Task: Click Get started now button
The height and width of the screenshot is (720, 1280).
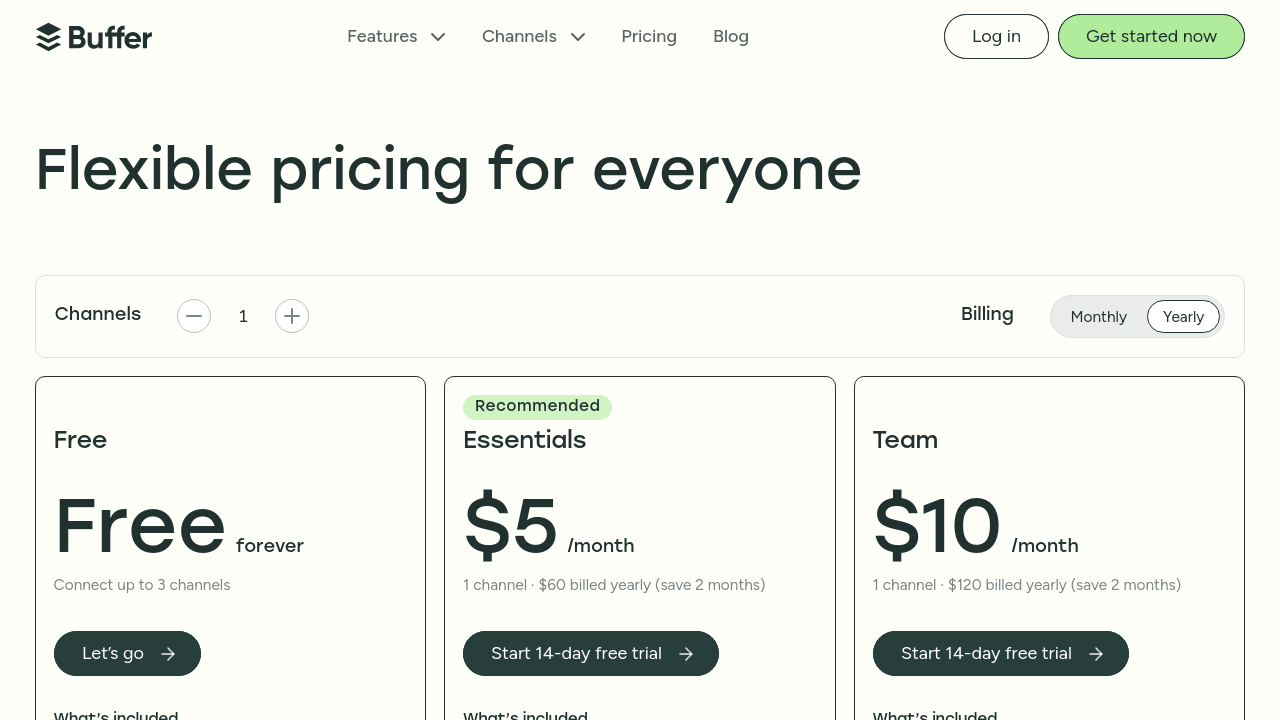Action: click(1151, 37)
